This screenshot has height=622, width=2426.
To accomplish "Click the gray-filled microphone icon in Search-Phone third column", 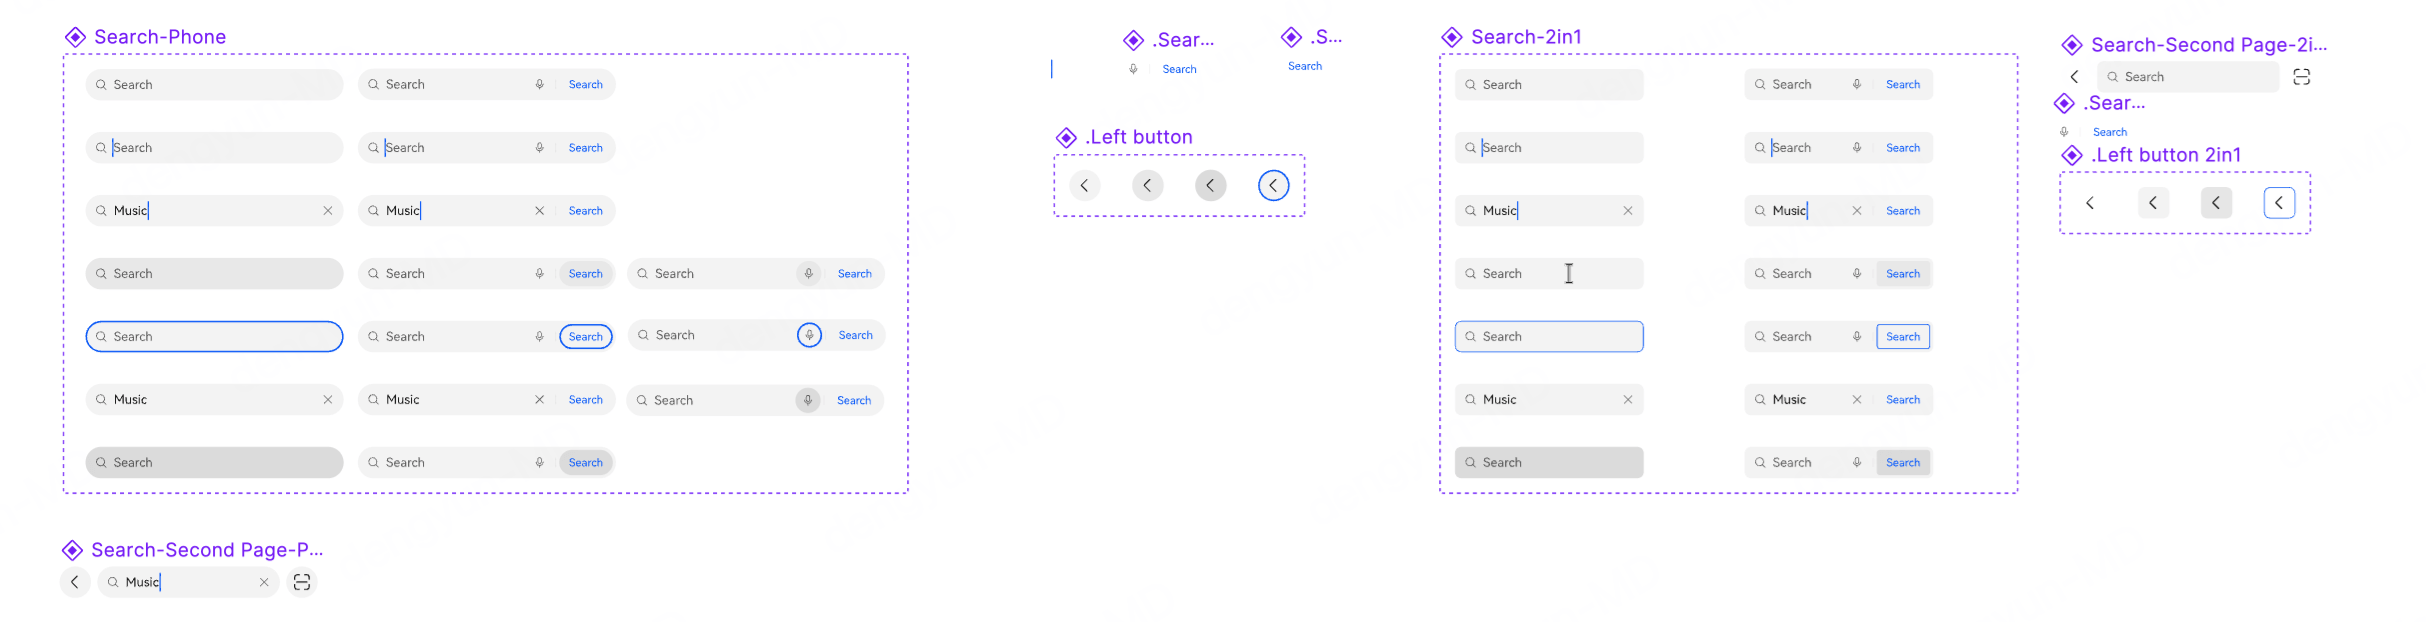I will (x=808, y=400).
